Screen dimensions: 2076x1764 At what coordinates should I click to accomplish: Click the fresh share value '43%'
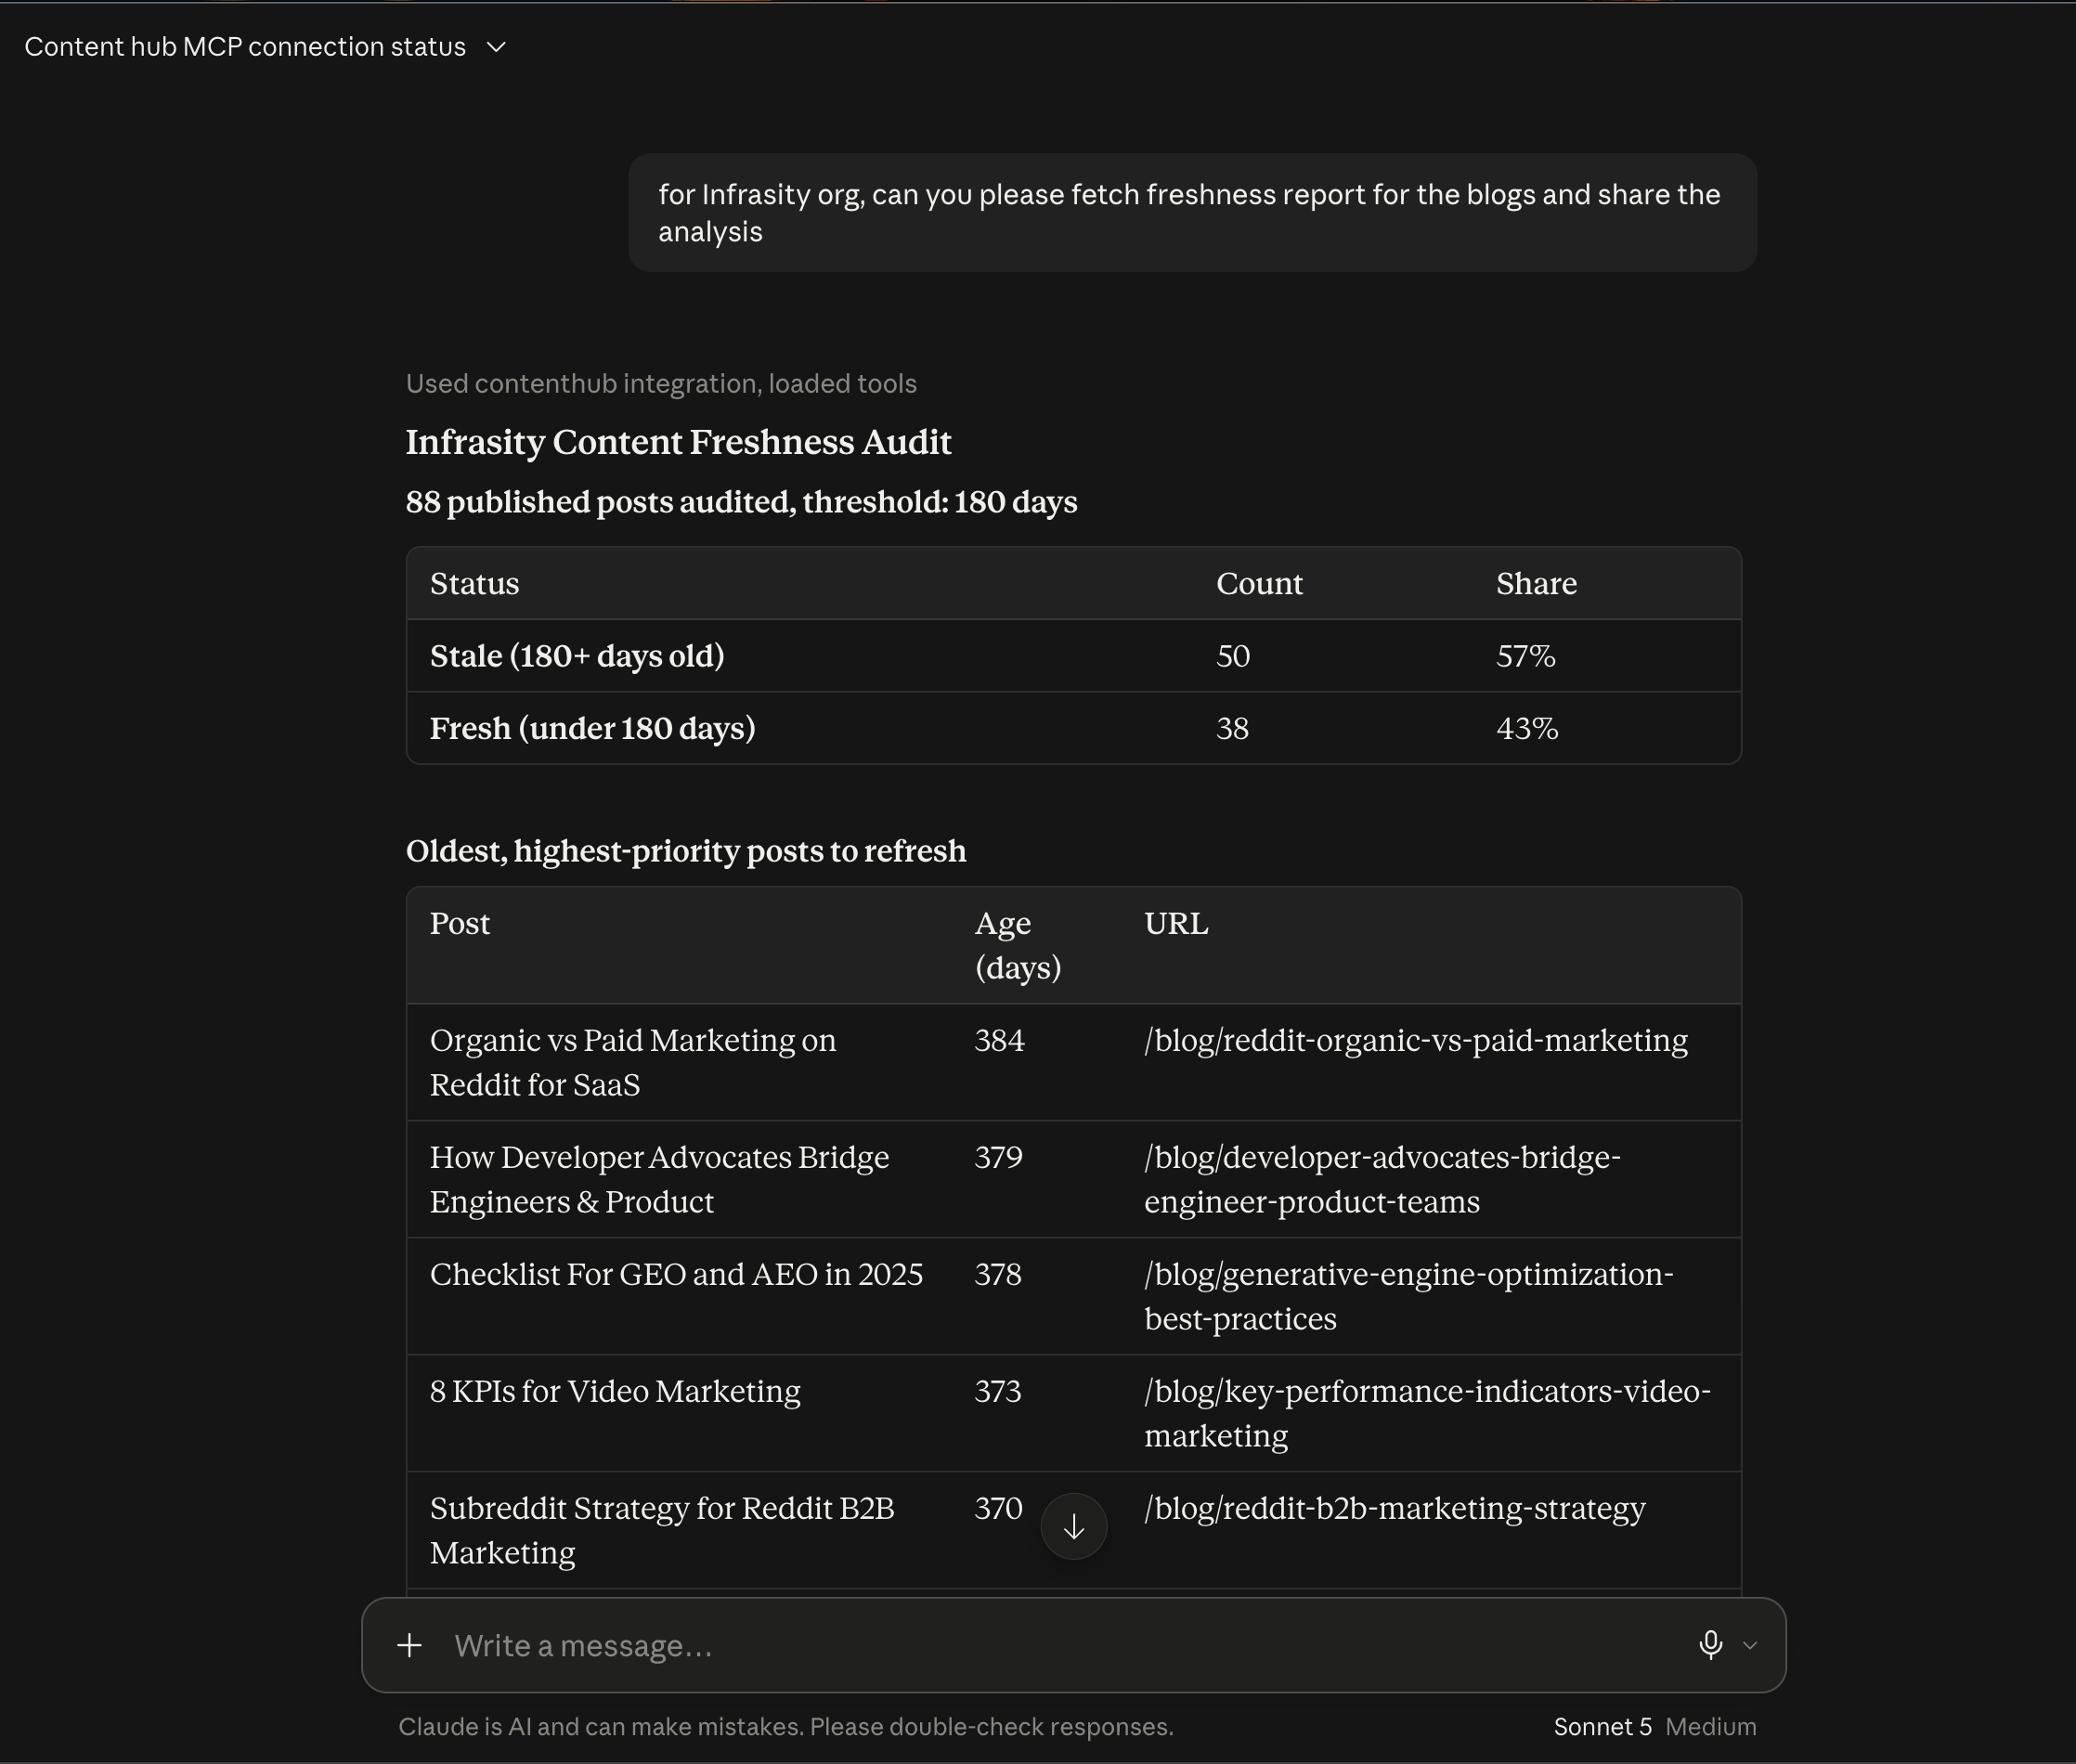click(x=1527, y=729)
